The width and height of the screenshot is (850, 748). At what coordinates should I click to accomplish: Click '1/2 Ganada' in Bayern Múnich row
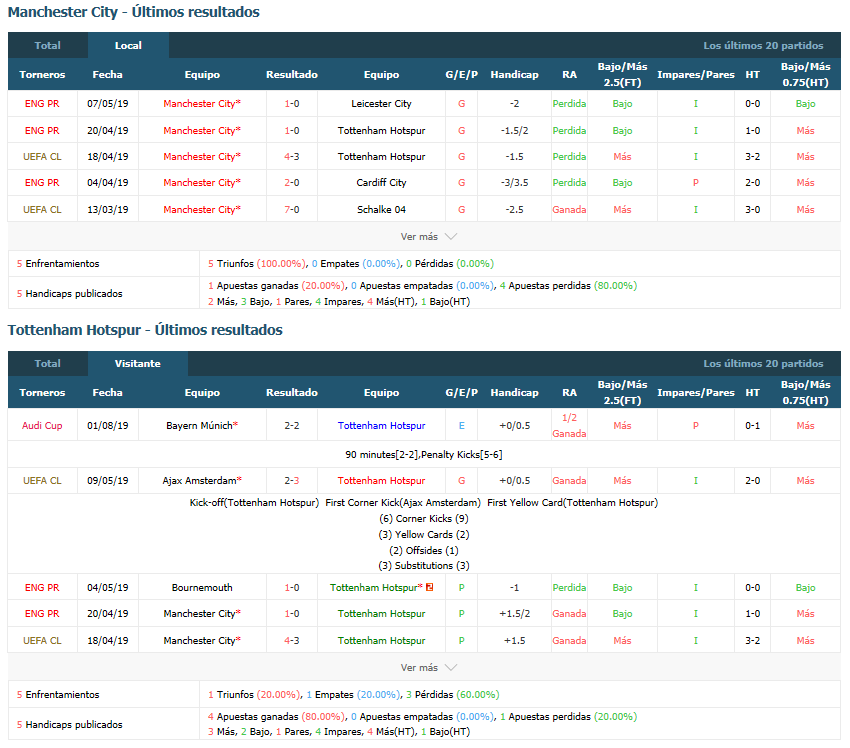pos(569,425)
